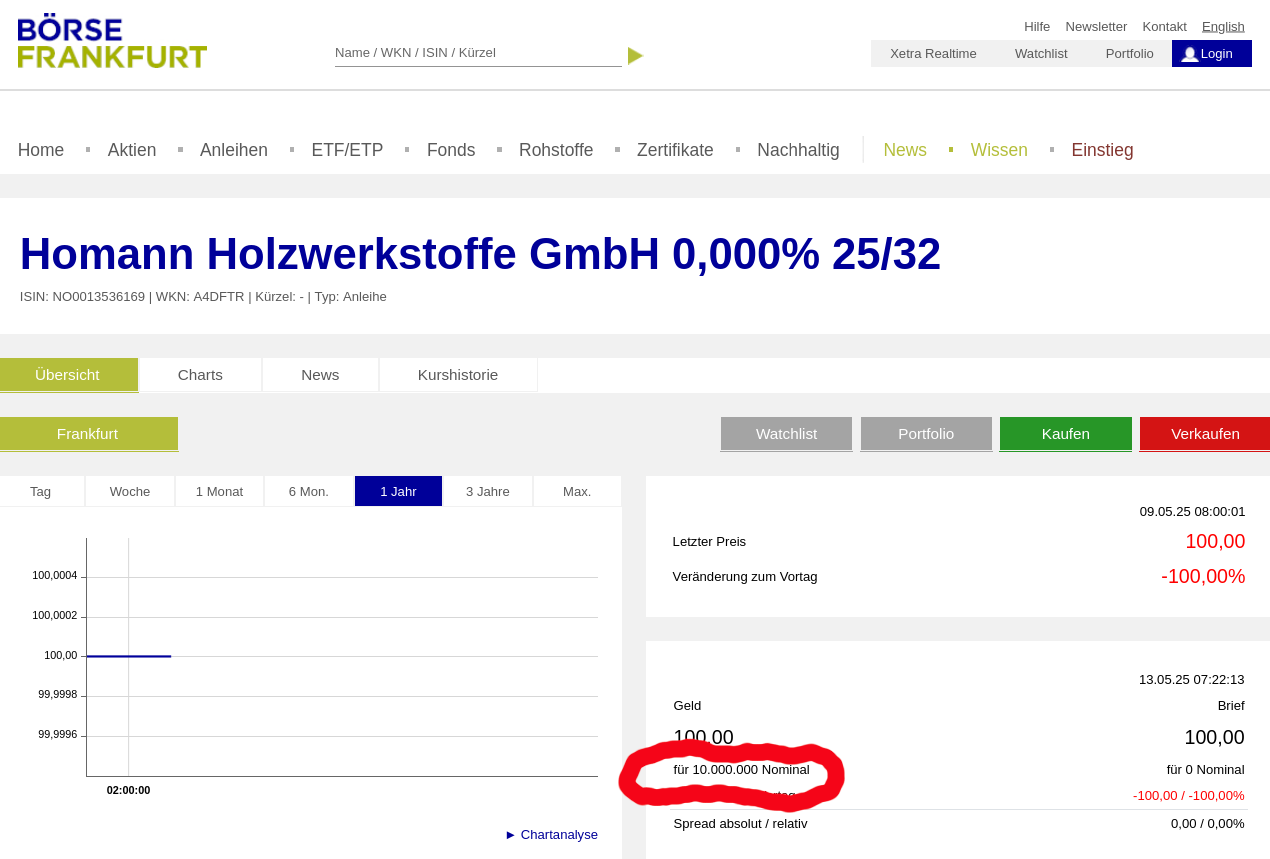Switch to the Charts tab
1270x859 pixels.
(x=200, y=375)
